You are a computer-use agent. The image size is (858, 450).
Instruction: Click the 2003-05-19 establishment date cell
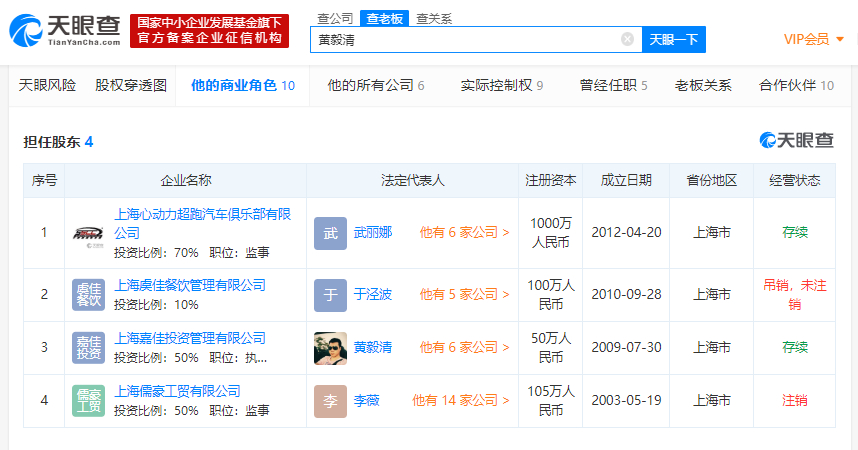click(x=626, y=401)
